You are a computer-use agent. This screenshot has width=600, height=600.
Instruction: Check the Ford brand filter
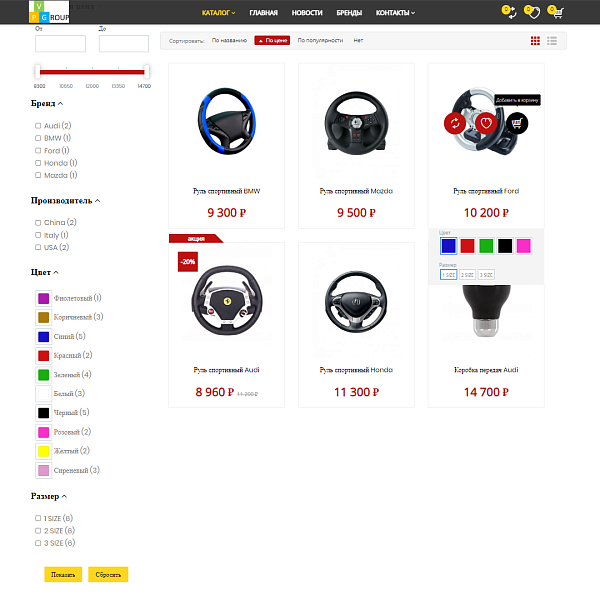38,150
